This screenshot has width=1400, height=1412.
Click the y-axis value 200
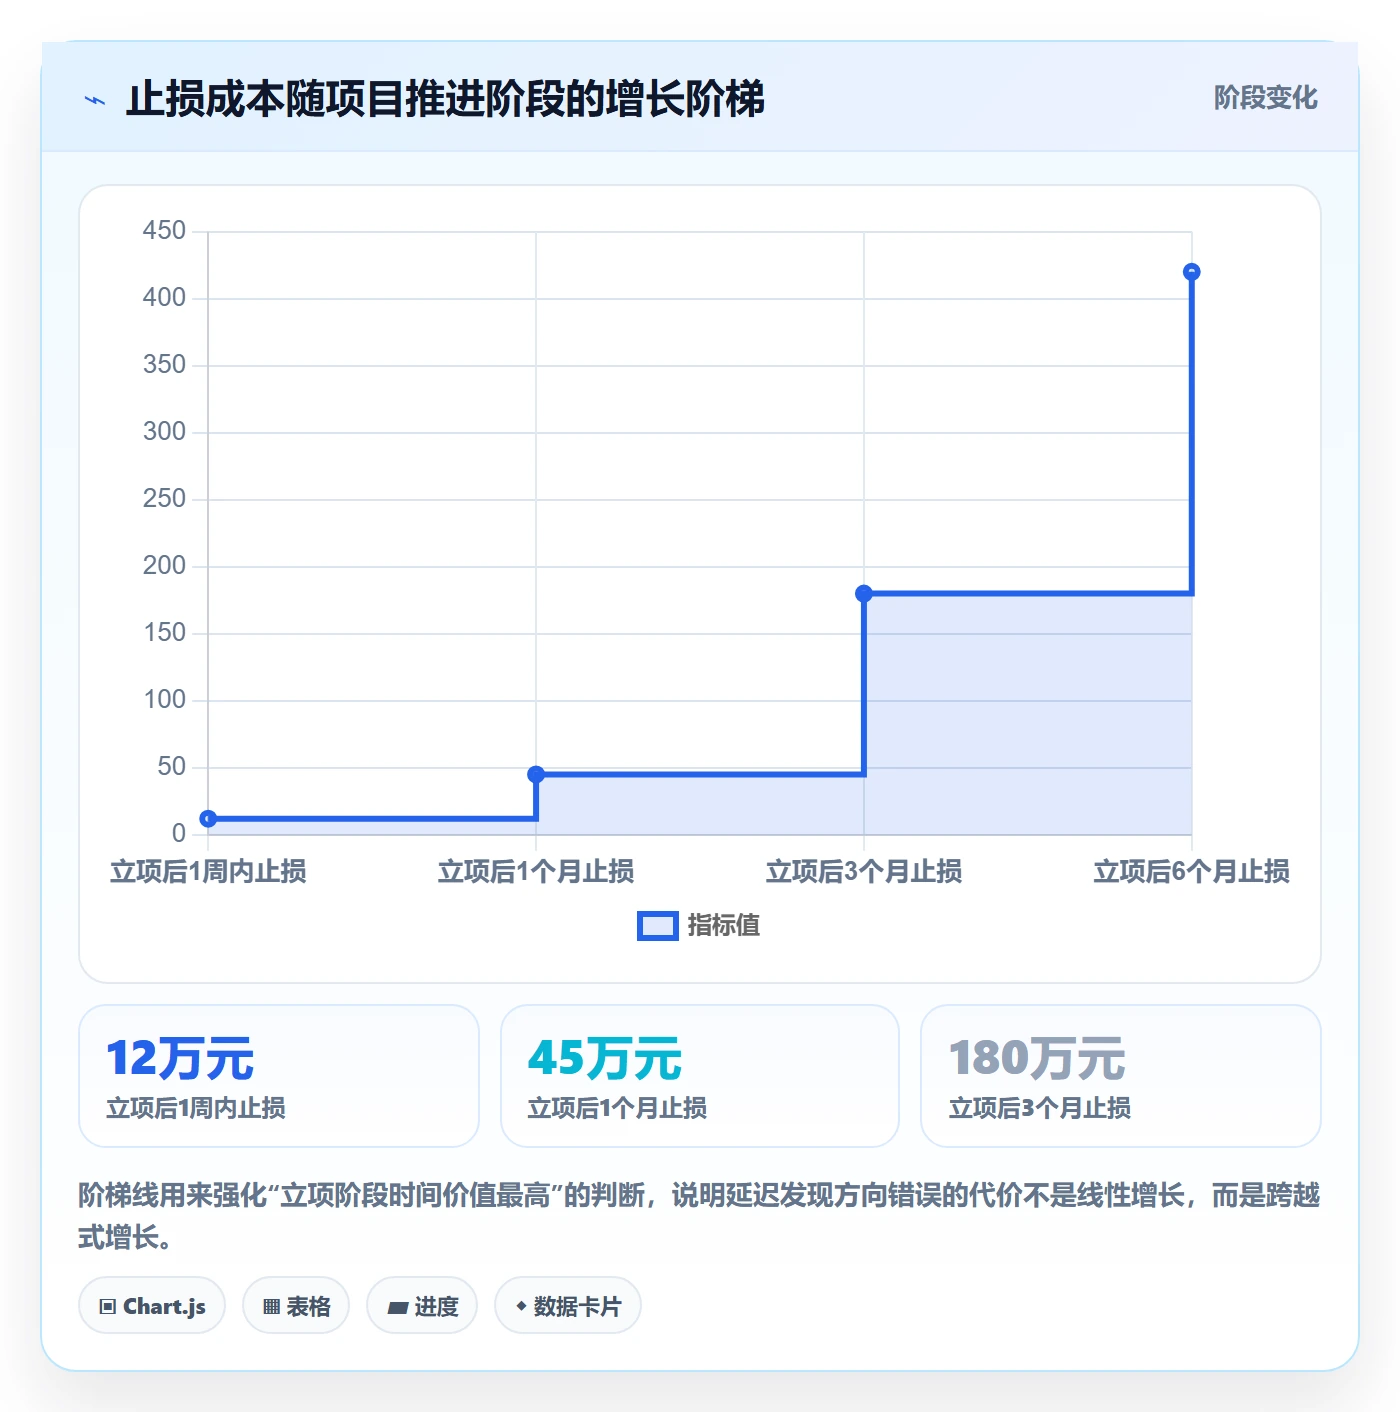(164, 566)
